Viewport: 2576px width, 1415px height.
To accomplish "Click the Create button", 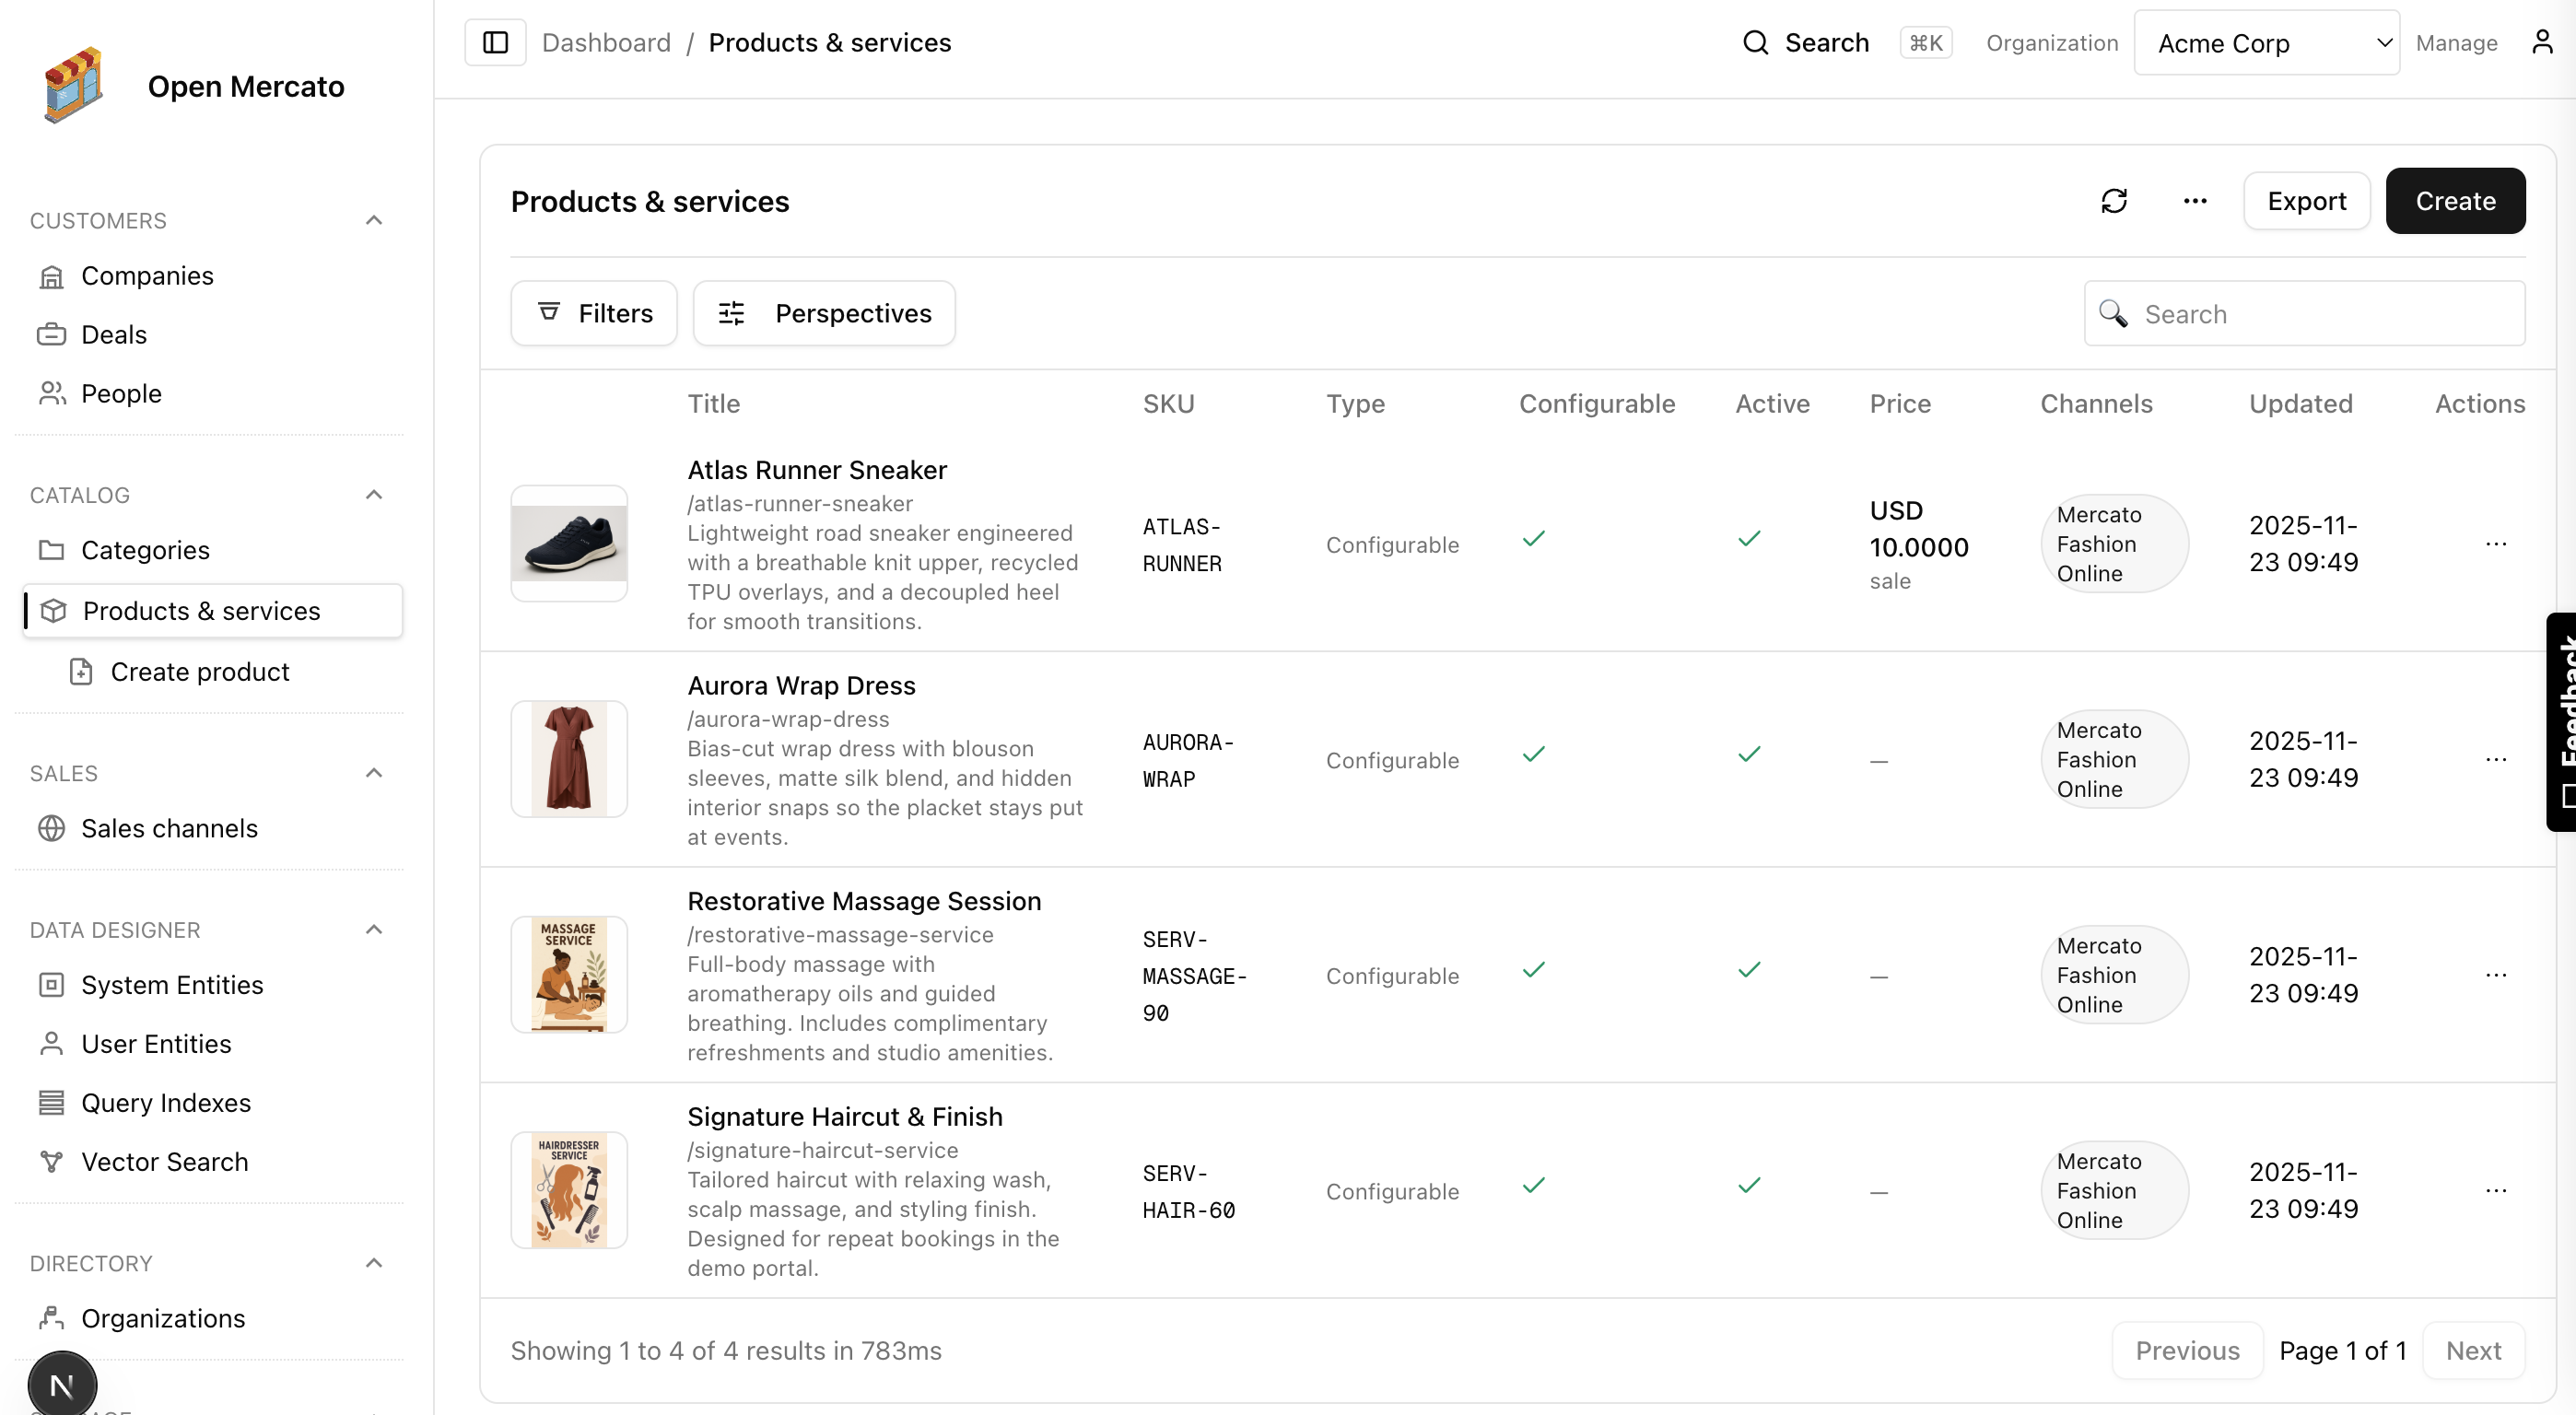I will 2456,200.
